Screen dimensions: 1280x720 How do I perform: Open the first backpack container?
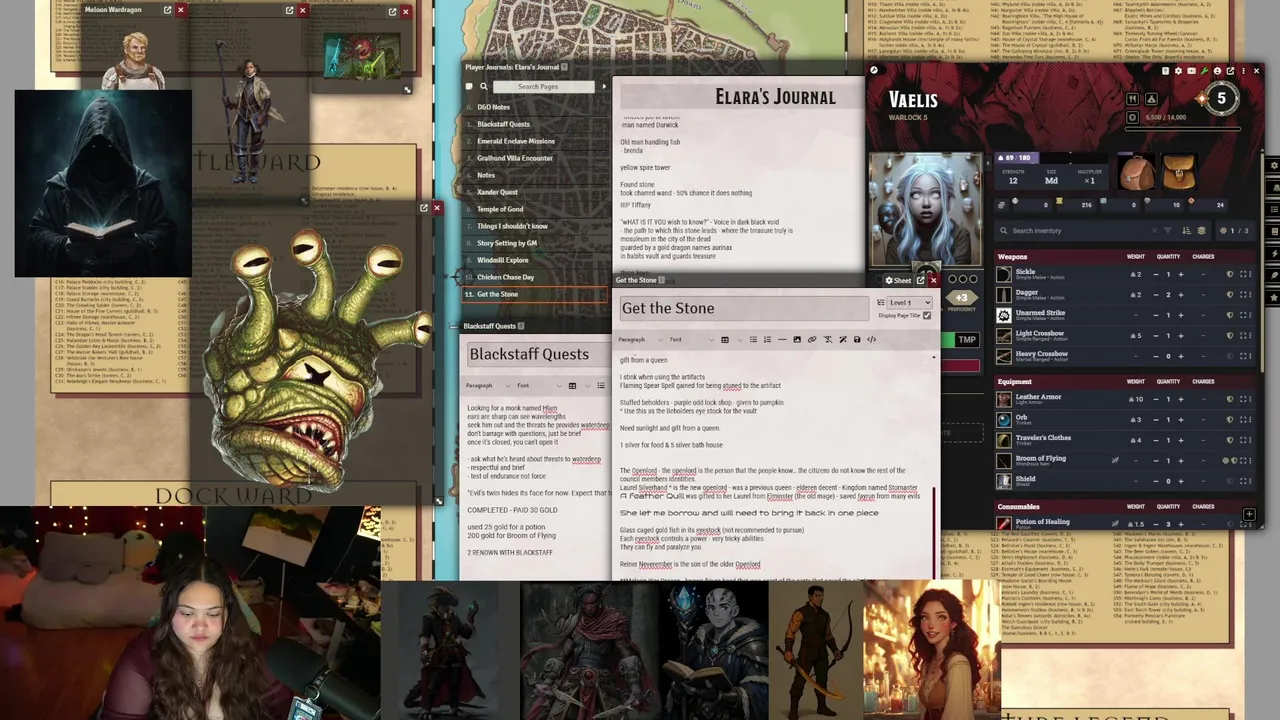(x=1137, y=171)
